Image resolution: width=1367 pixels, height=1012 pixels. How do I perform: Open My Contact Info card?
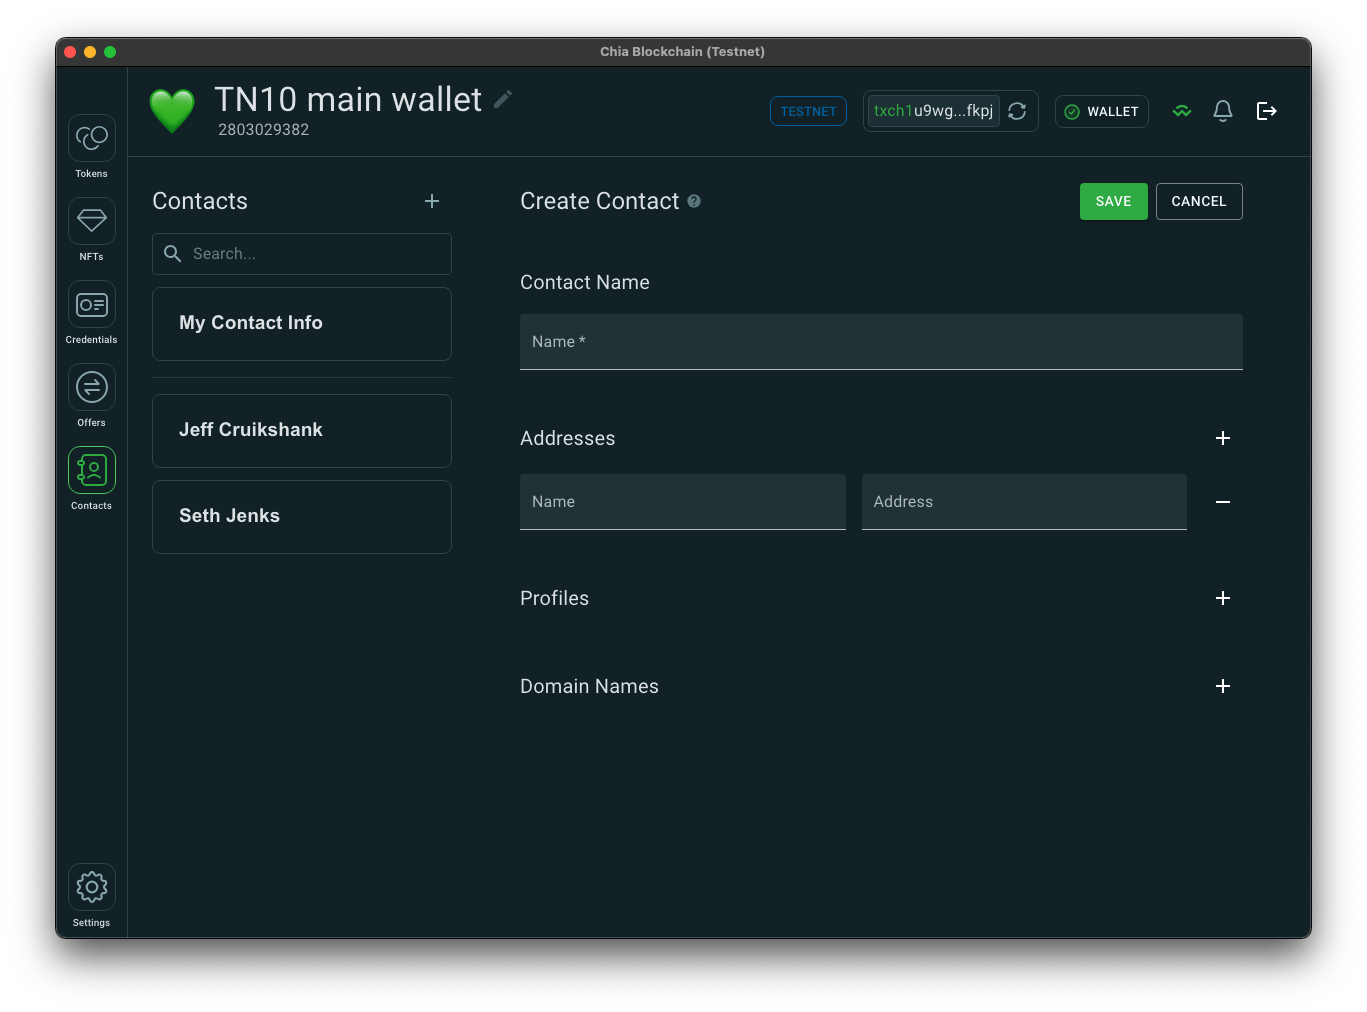301,323
